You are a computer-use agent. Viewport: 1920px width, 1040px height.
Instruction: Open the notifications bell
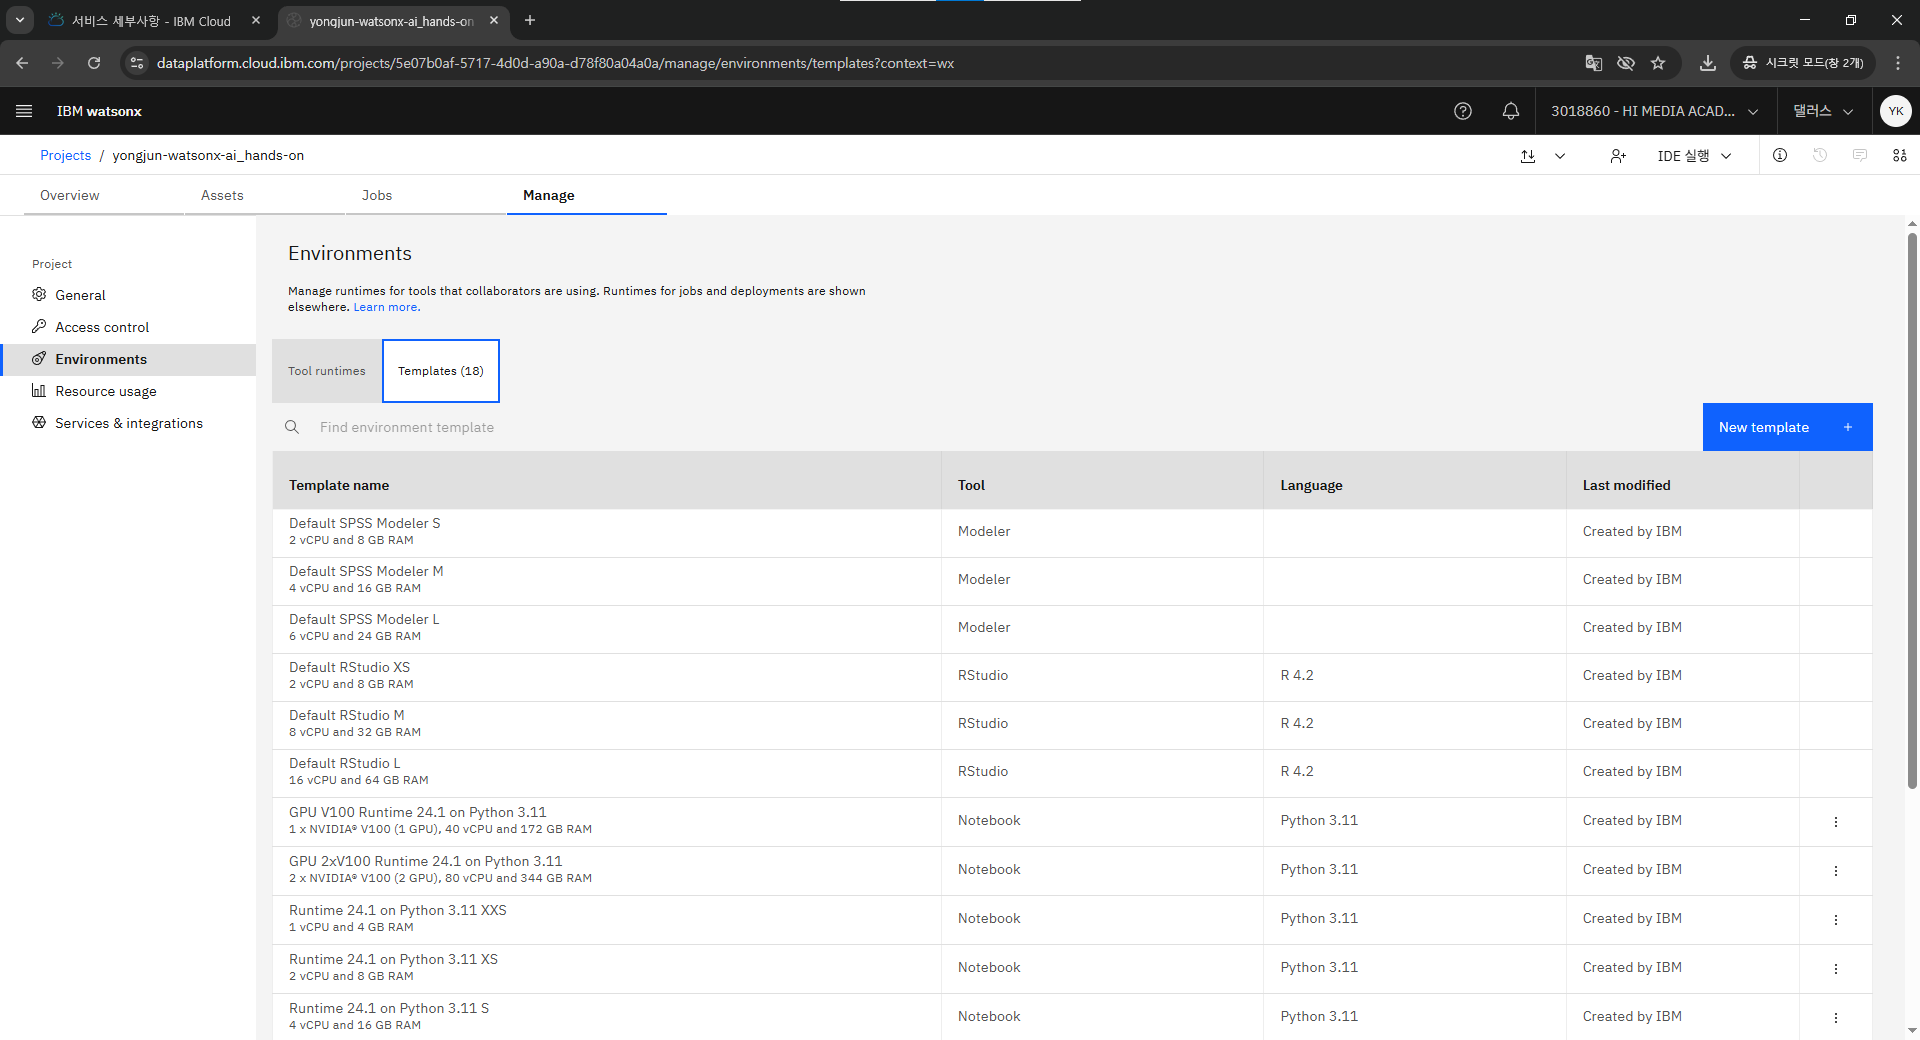click(x=1511, y=111)
